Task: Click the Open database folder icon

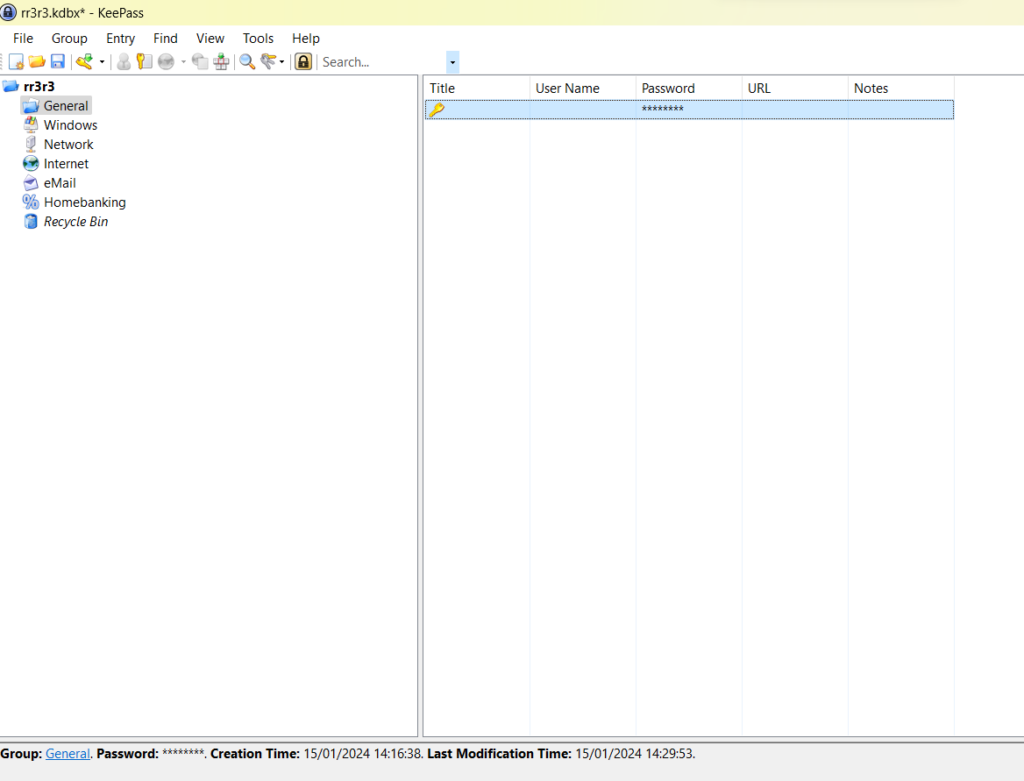Action: click(37, 62)
